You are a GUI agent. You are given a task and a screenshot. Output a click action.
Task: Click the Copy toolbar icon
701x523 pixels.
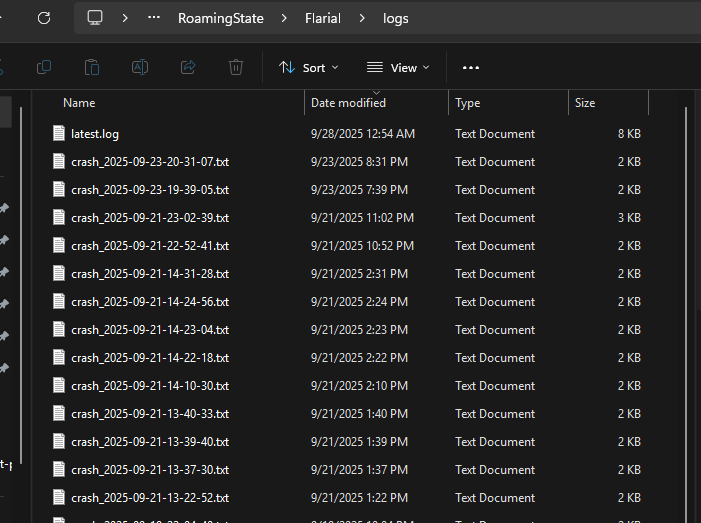44,67
